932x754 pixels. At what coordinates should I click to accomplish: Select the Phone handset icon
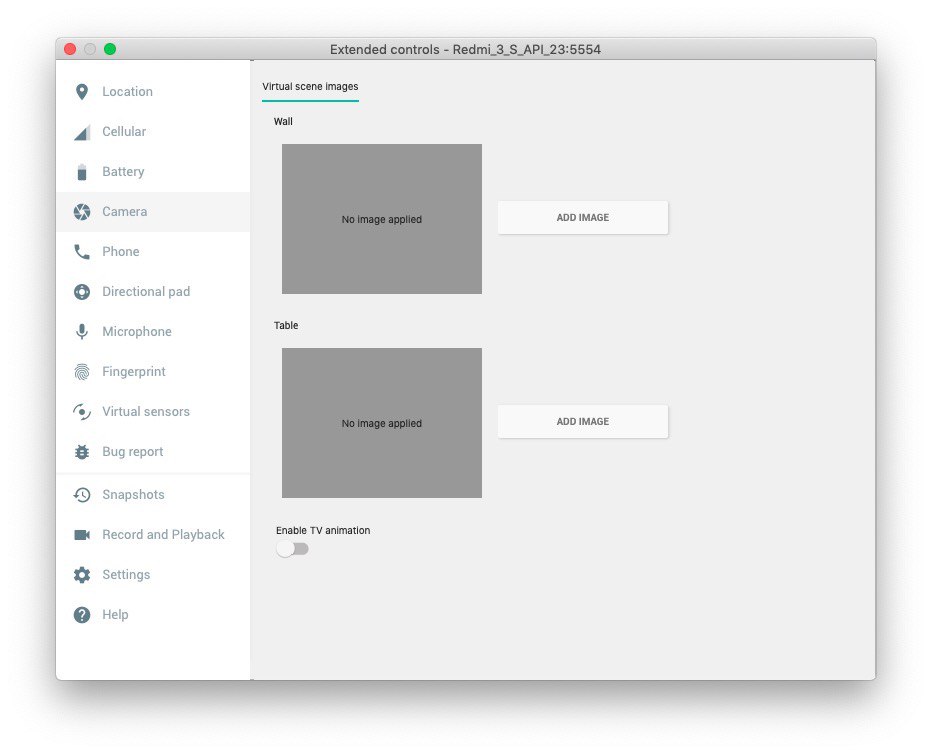pos(82,252)
